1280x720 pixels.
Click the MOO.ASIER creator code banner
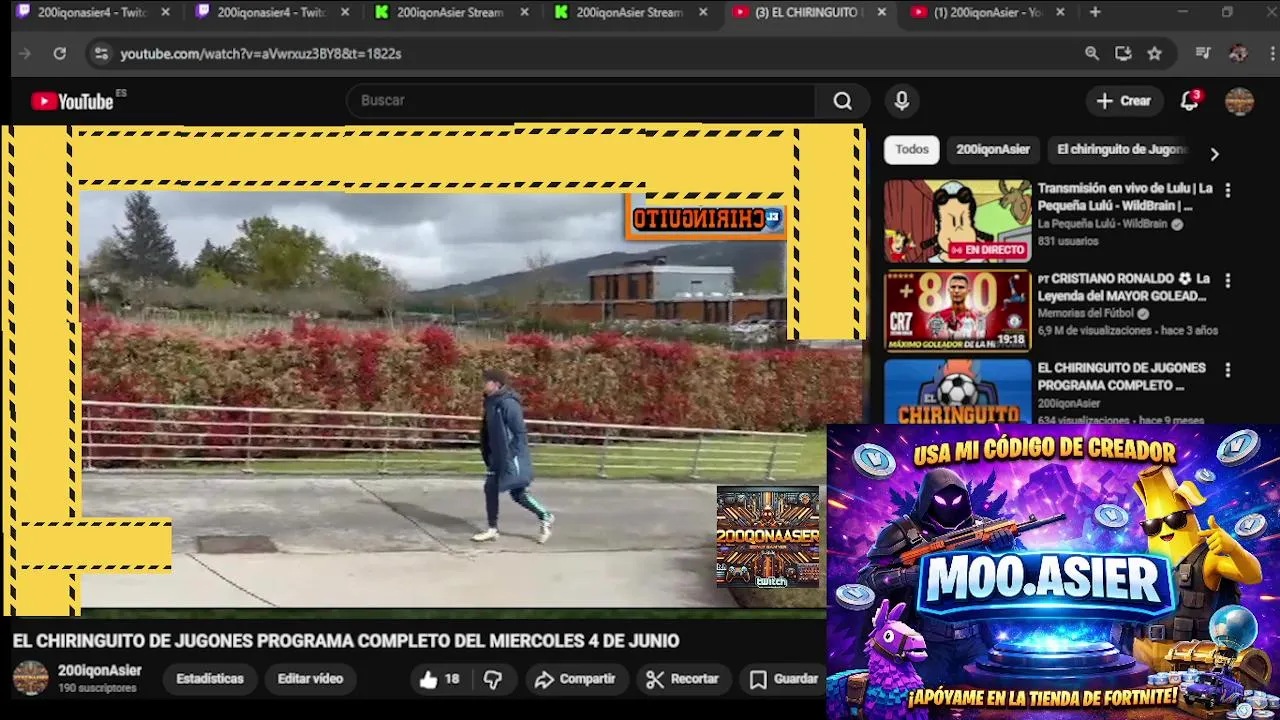[x=1053, y=572]
